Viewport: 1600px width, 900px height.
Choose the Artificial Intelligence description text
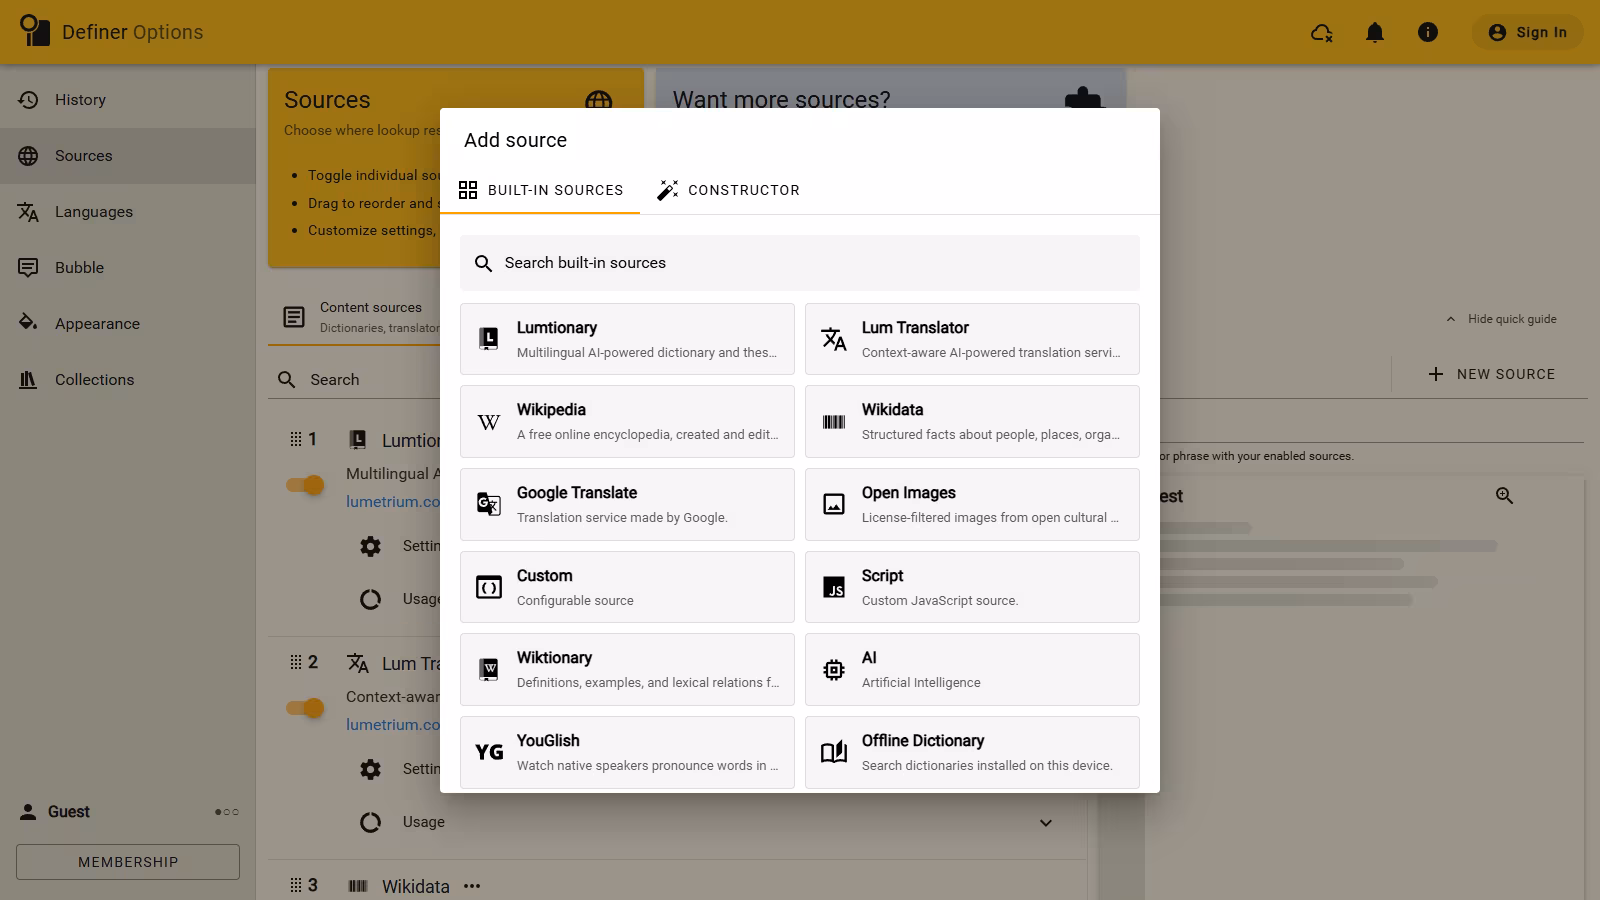coord(921,683)
